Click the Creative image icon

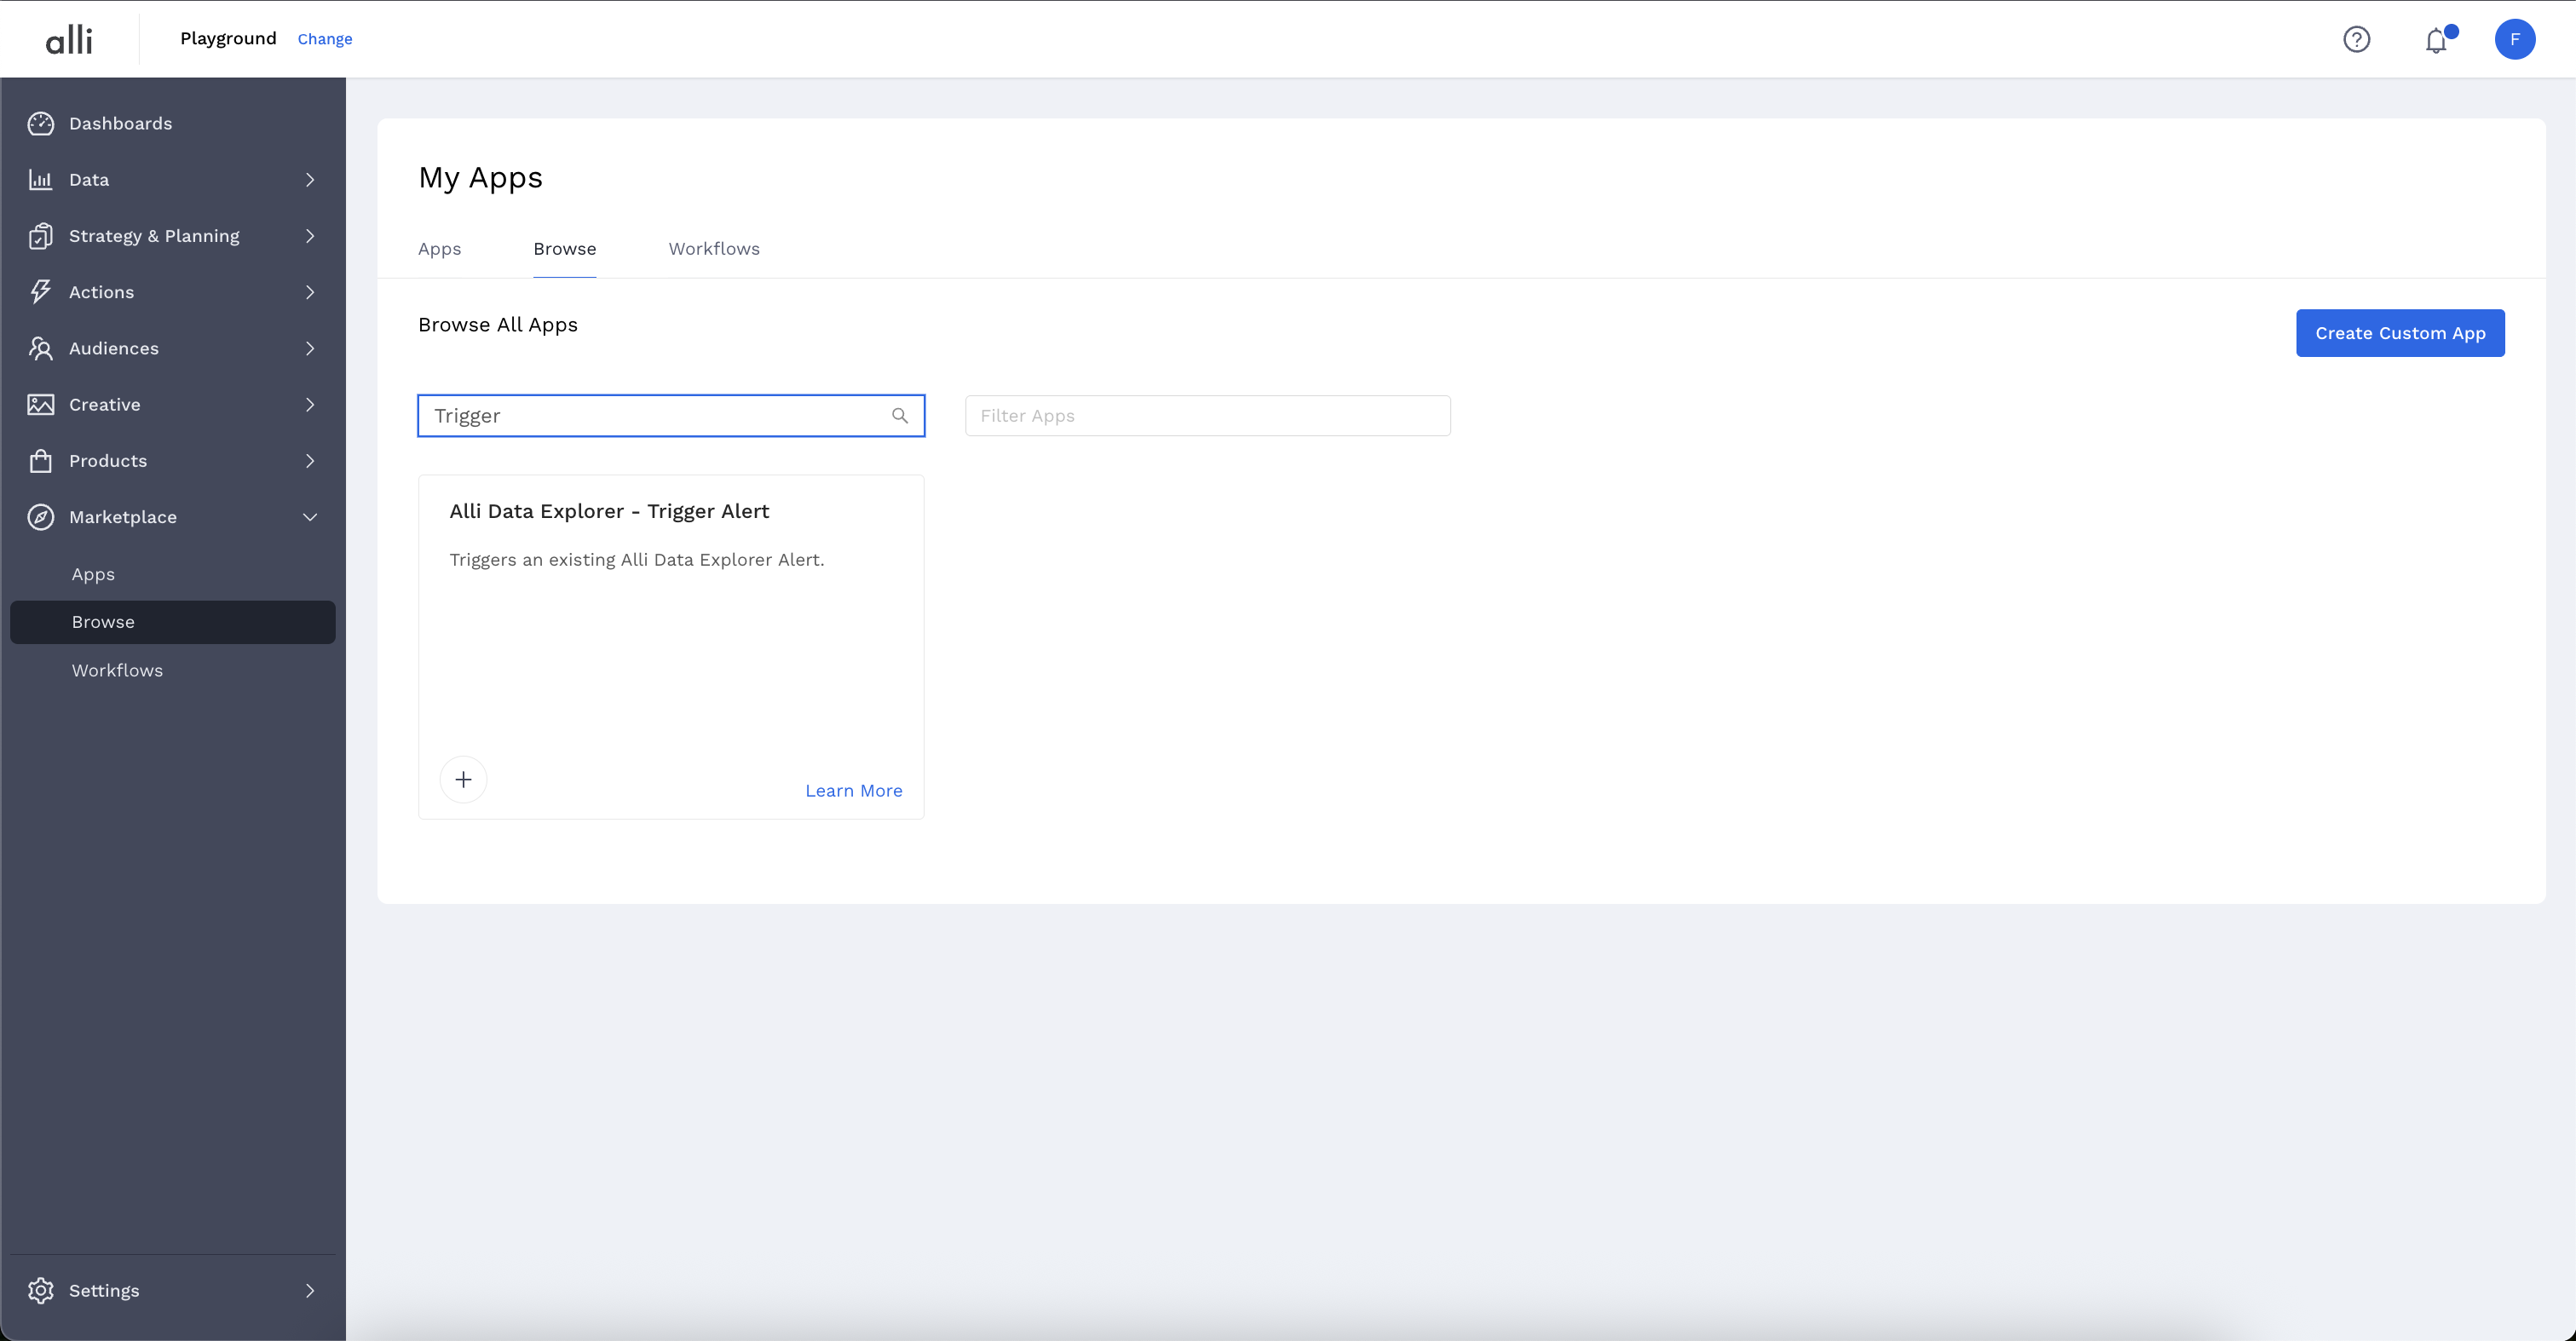(x=41, y=404)
